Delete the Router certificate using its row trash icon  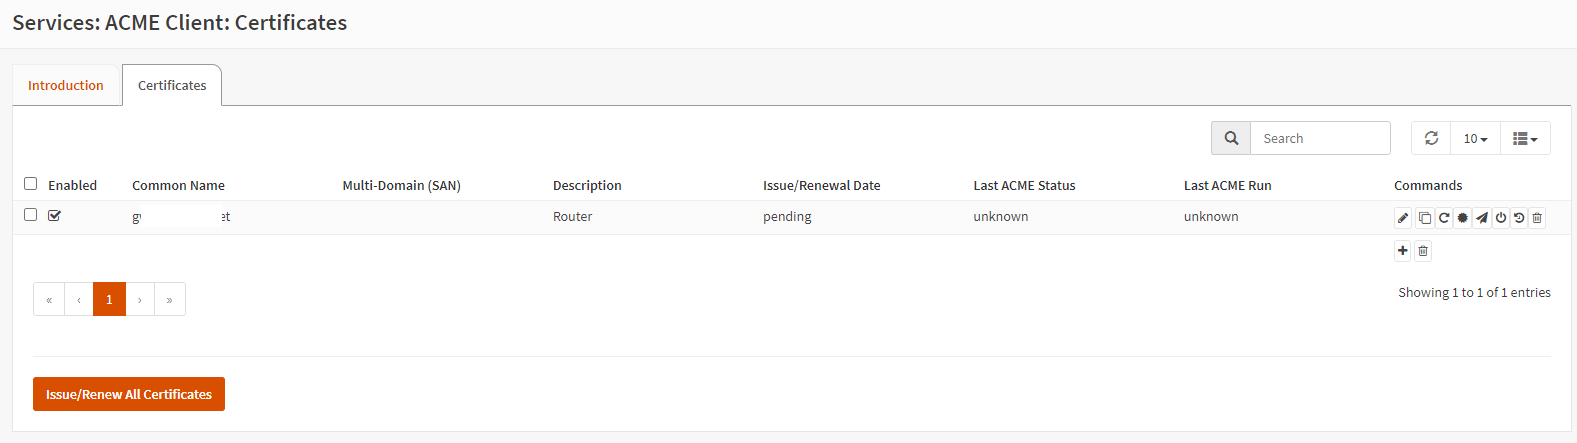point(1538,218)
